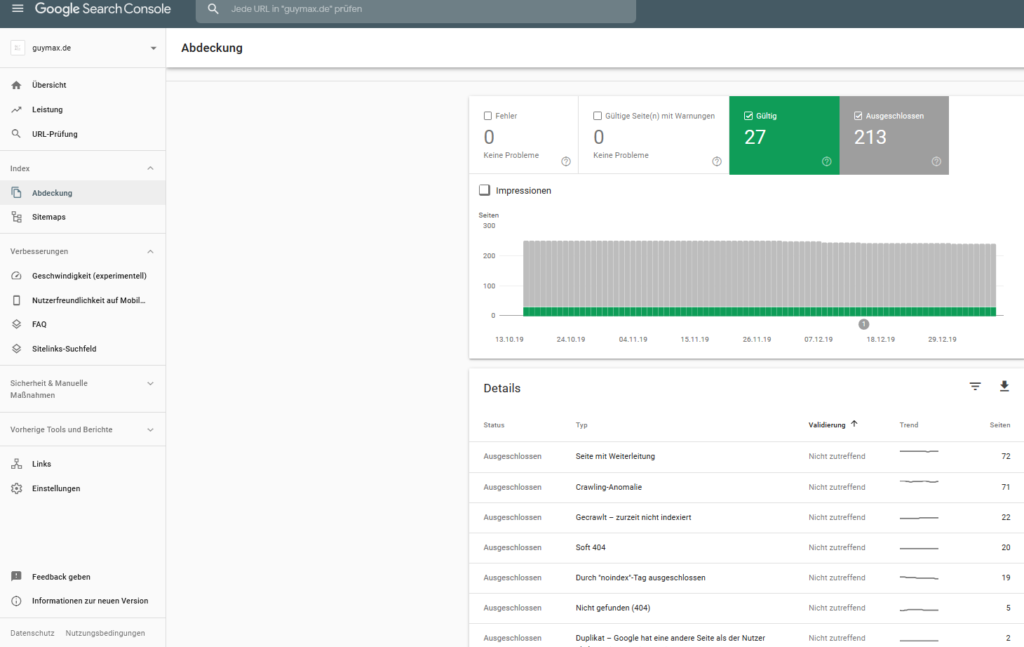The image size is (1024, 647).
Task: Expand Sicherheit & Manuelle Maßnahmen section
Action: click(150, 383)
